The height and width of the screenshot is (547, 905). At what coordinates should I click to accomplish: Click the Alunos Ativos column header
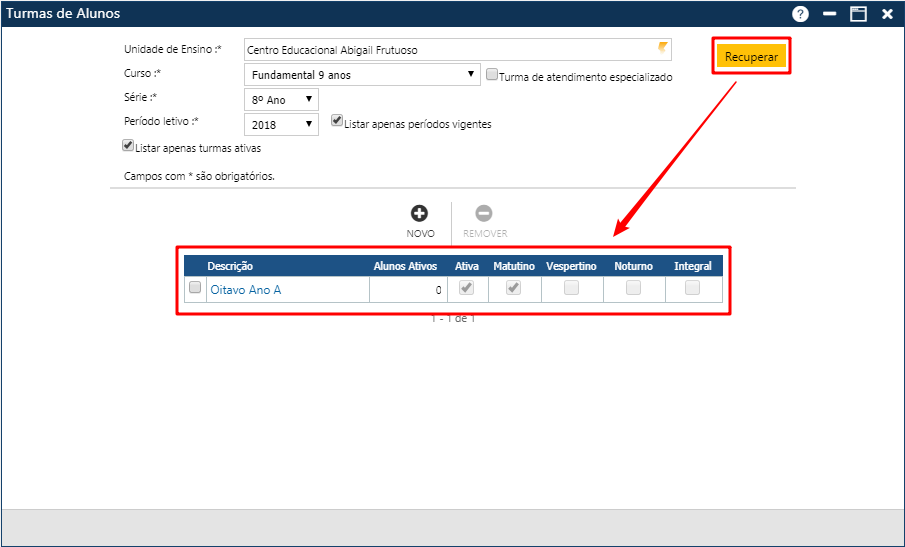[405, 266]
